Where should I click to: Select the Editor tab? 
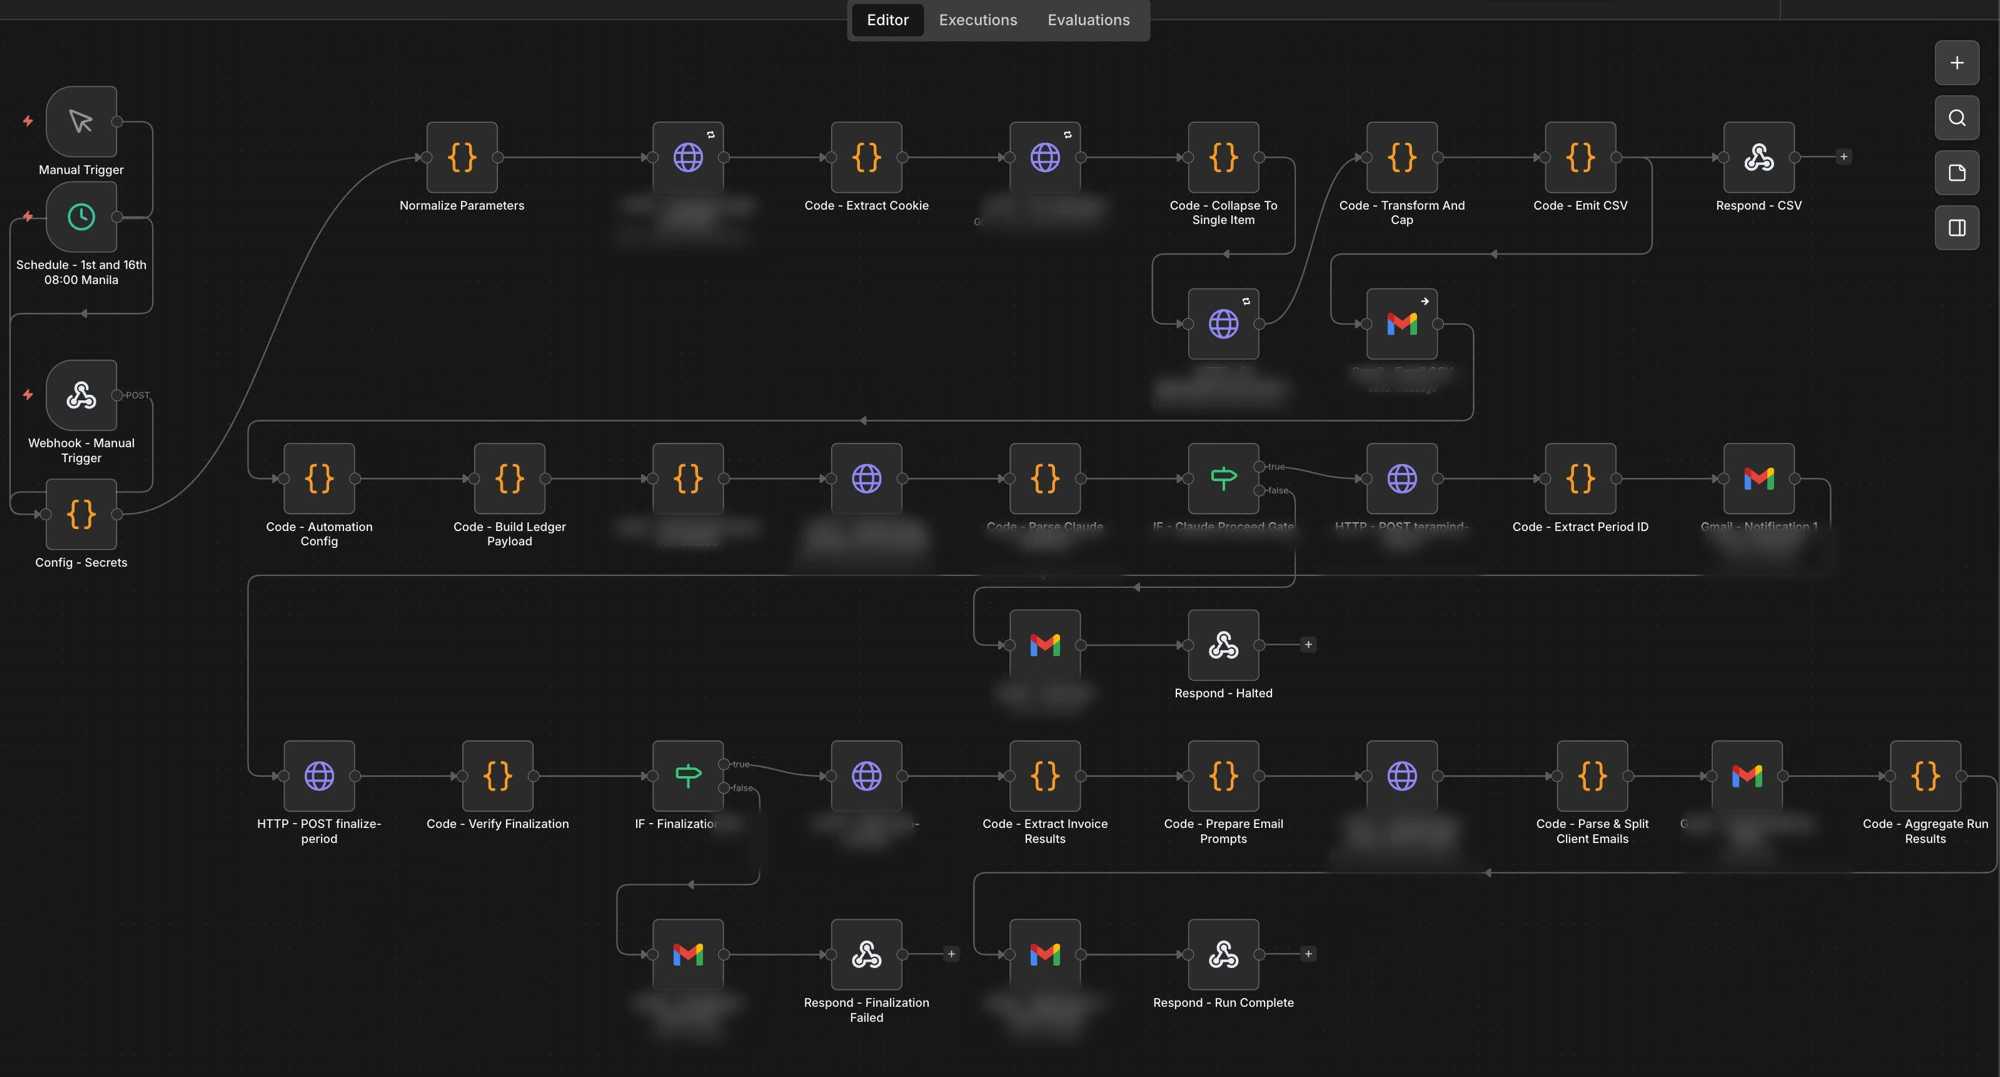tap(887, 20)
